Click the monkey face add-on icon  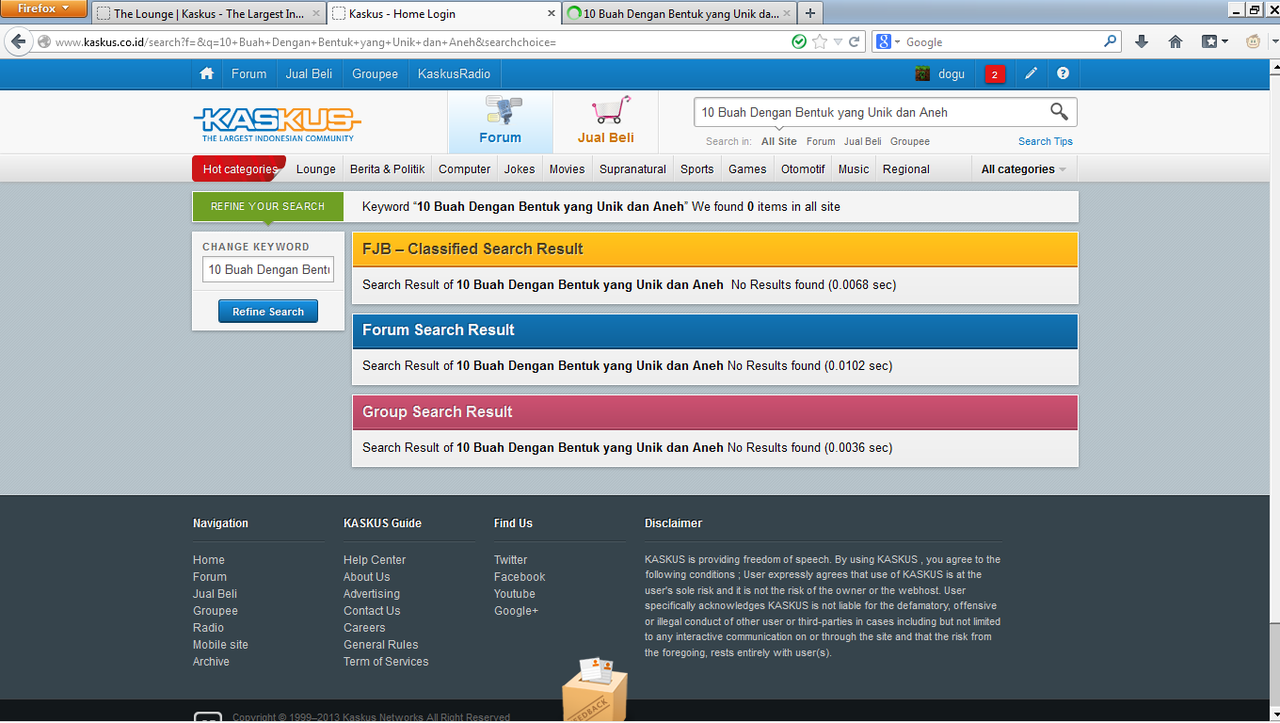point(1254,42)
